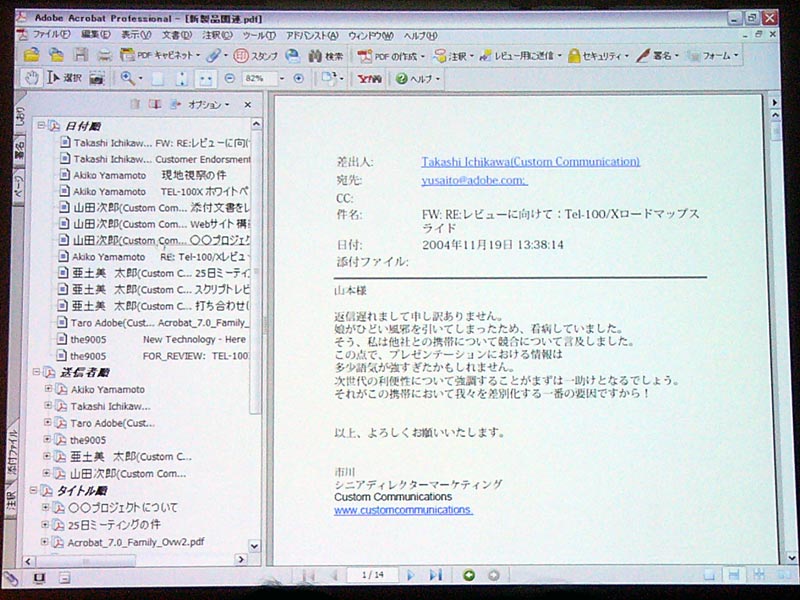The image size is (800, 600).
Task: Open the ツール(T) menu
Action: [259, 35]
